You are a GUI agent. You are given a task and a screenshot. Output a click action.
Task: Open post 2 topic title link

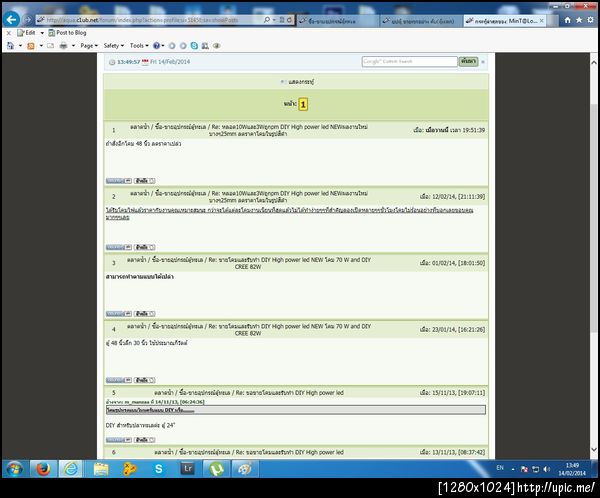pos(248,197)
